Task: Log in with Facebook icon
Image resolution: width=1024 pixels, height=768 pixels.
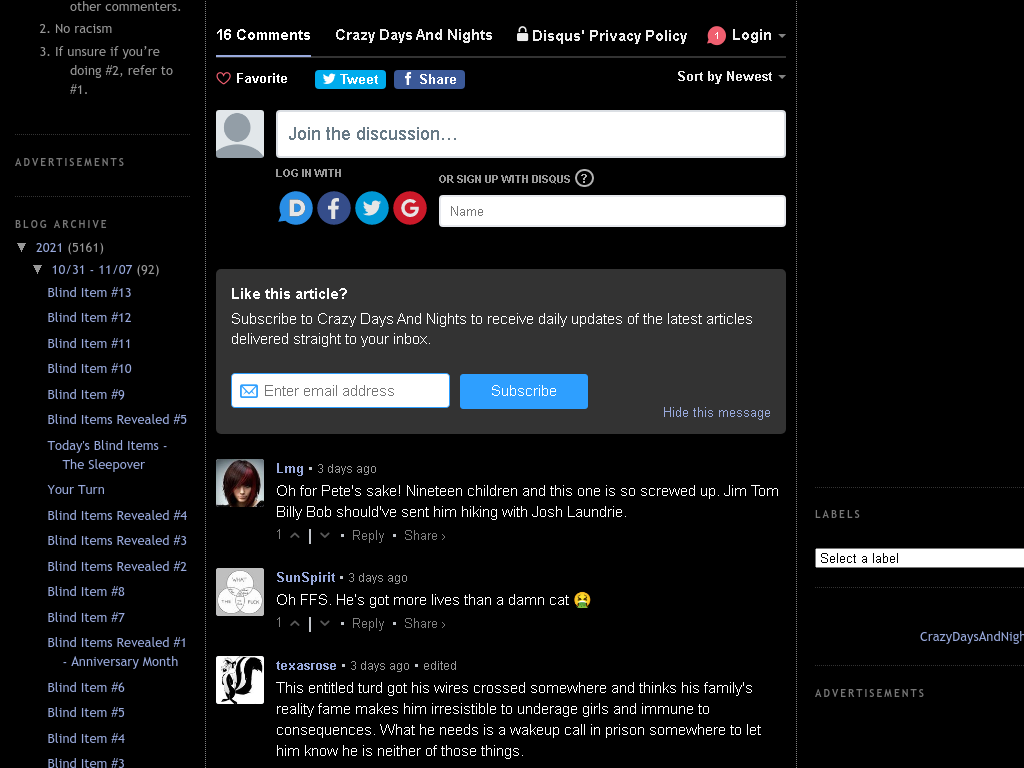Action: (334, 208)
